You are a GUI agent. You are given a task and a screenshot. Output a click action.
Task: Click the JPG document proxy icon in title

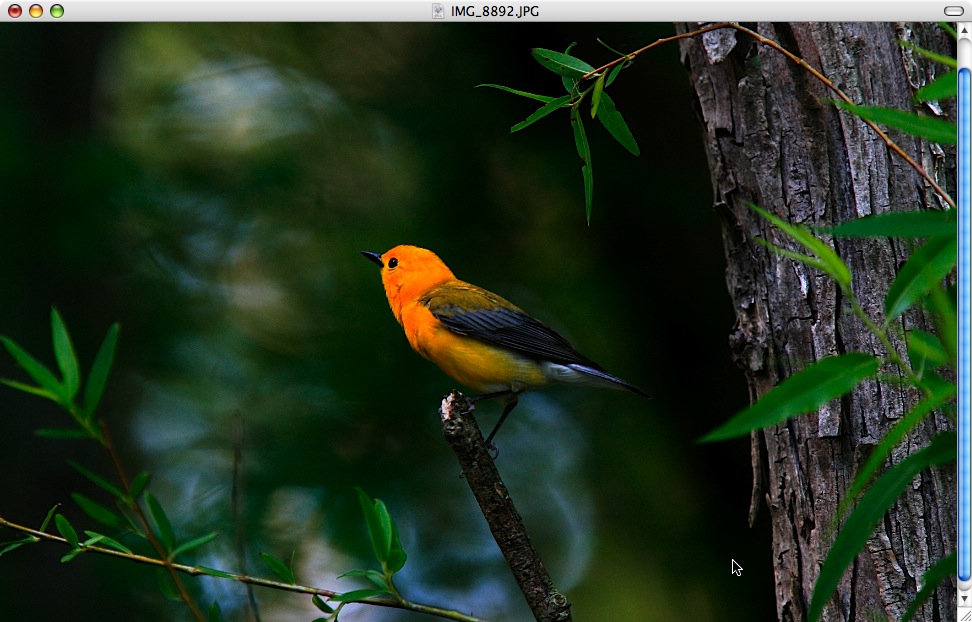point(438,11)
